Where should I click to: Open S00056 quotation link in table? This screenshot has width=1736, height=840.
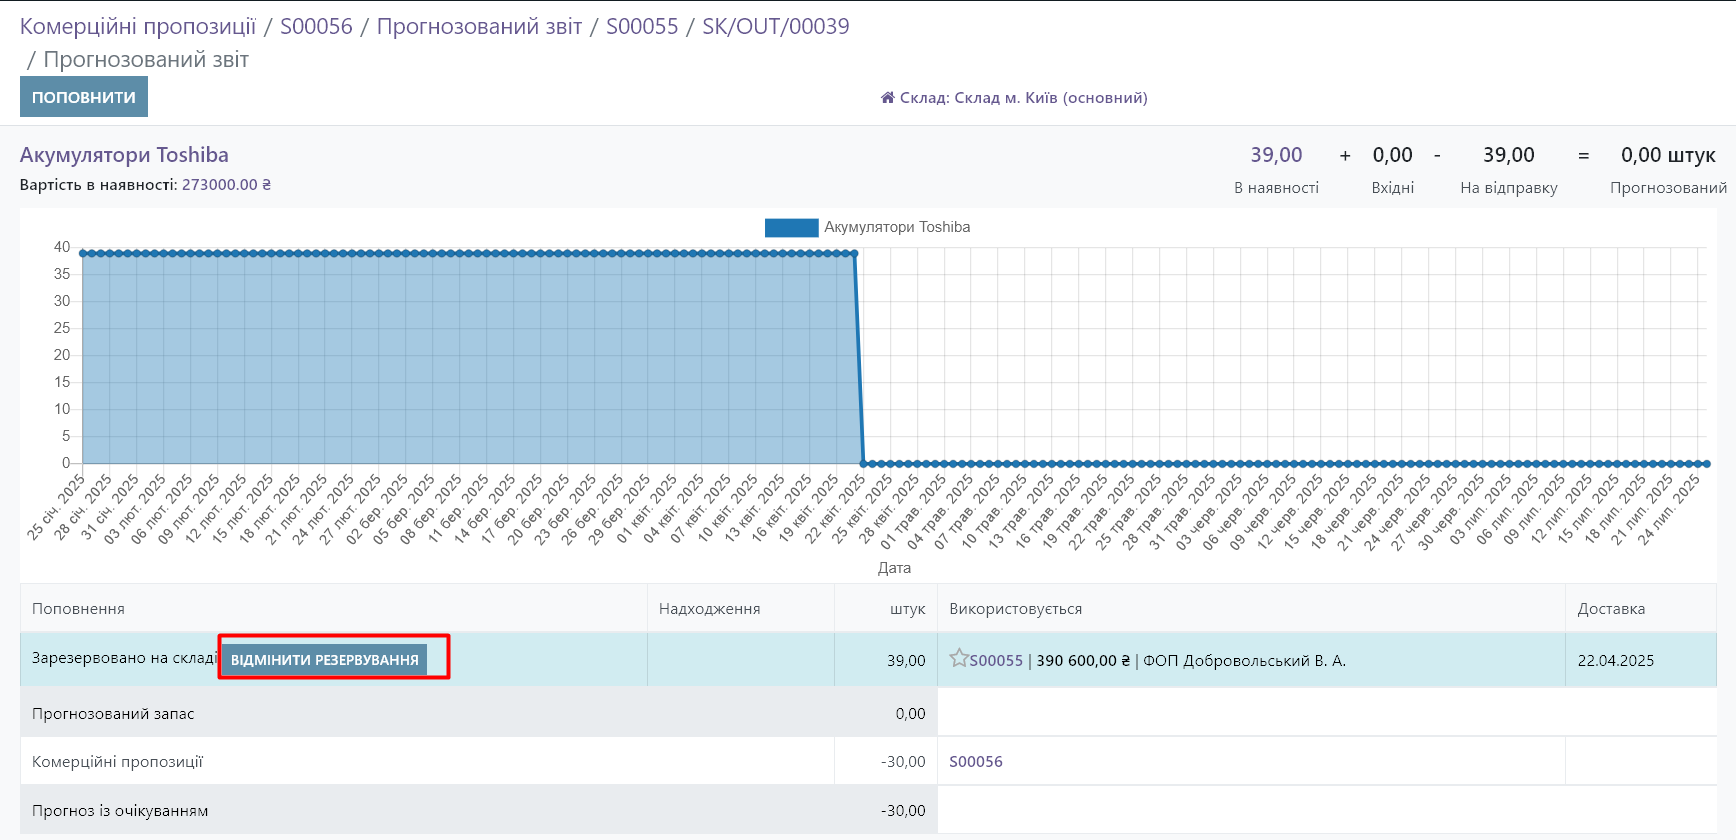975,762
